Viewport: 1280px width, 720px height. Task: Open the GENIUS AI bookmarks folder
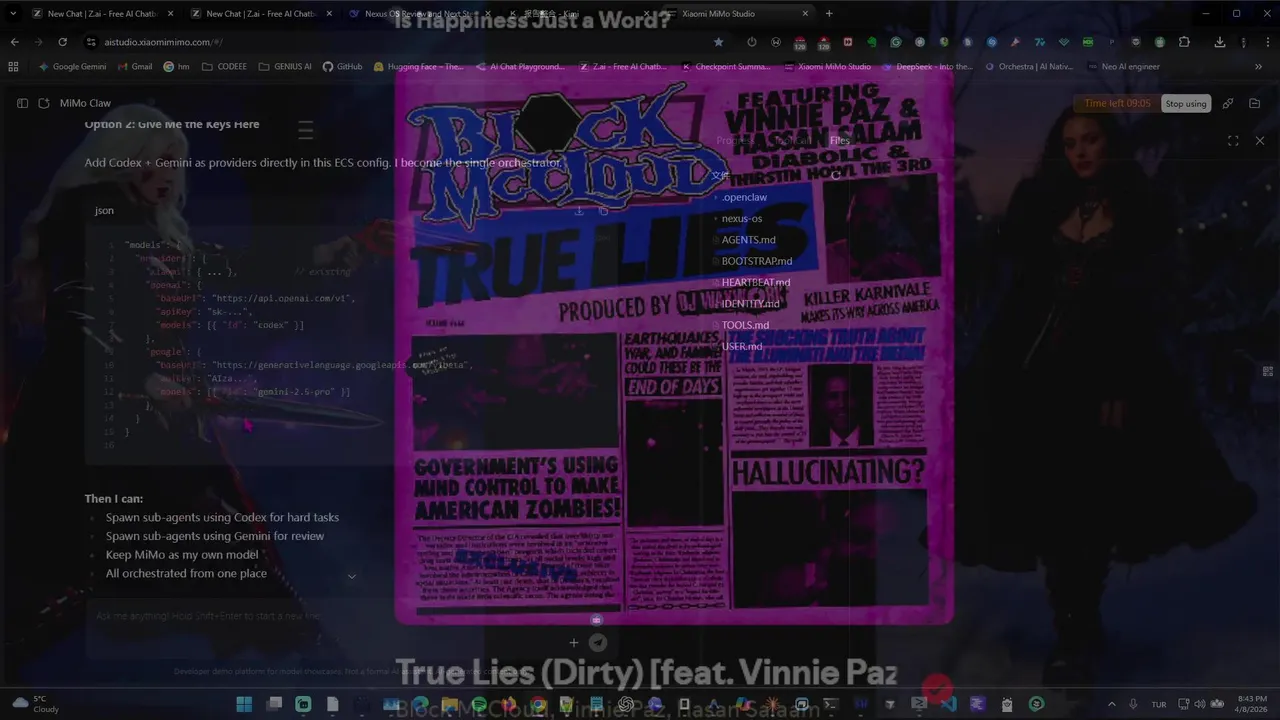coord(286,66)
